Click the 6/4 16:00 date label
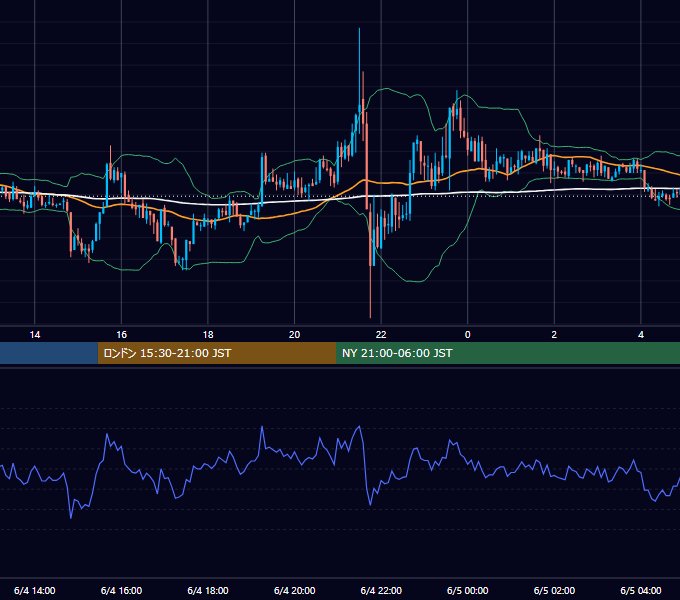The image size is (680, 600). coord(121,590)
